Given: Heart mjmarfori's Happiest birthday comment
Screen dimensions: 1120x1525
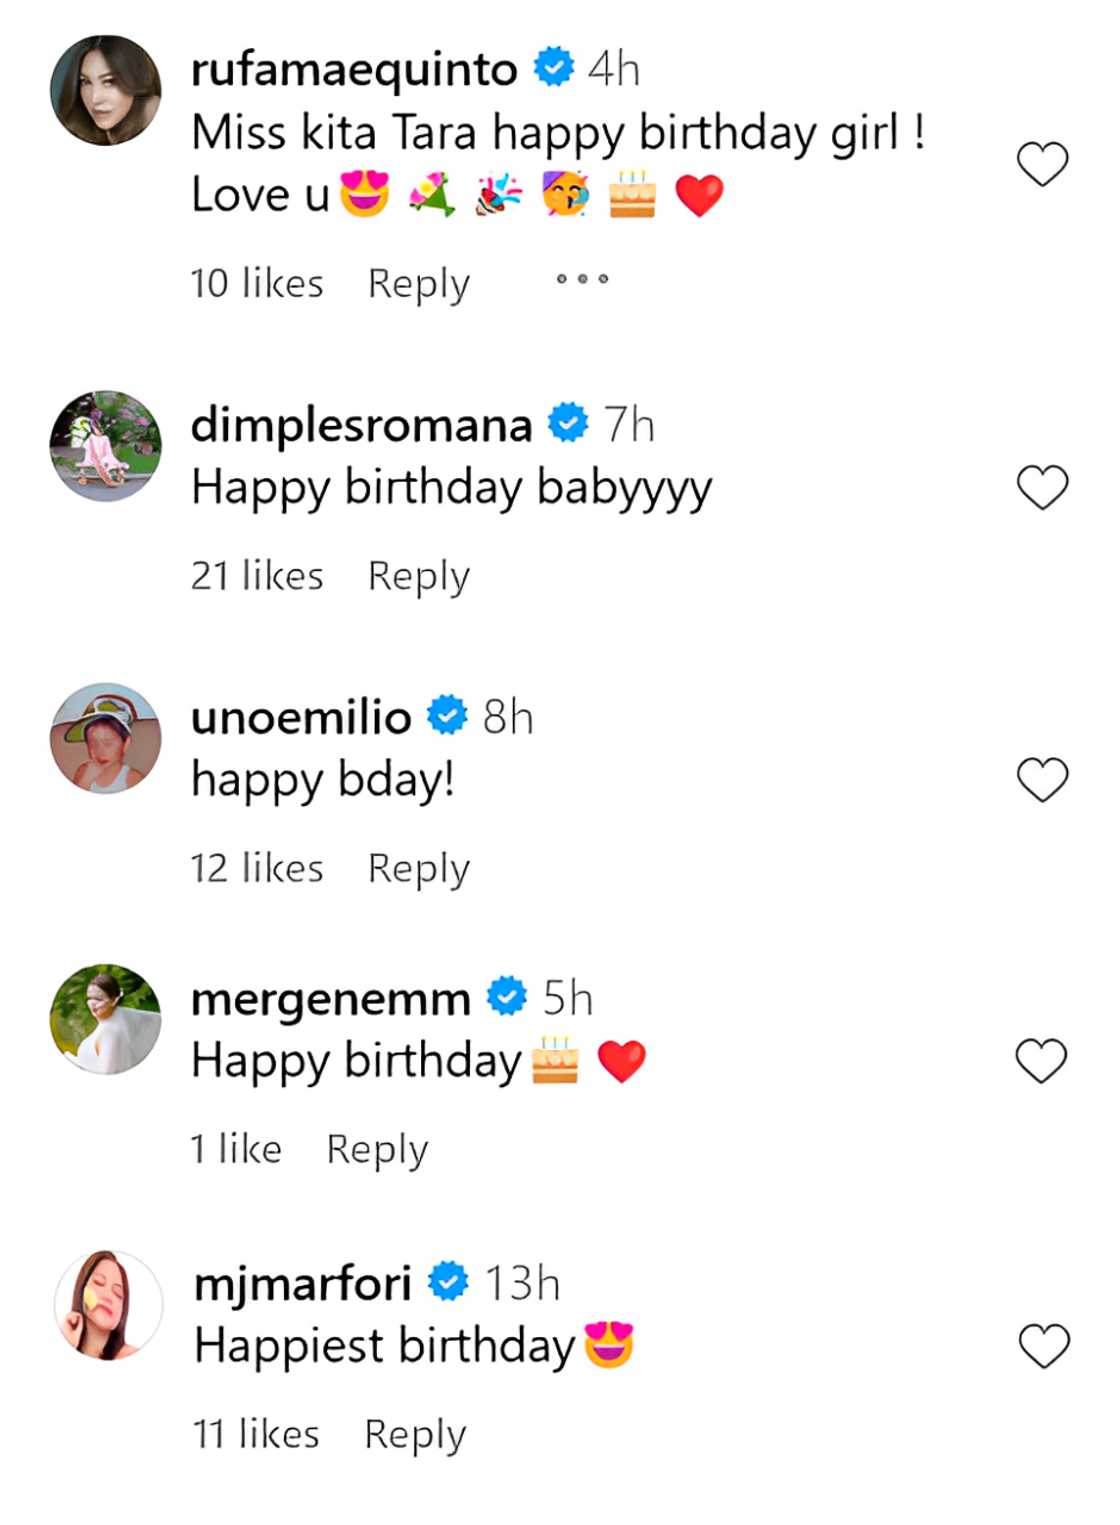Looking at the screenshot, I should click(x=1044, y=1346).
